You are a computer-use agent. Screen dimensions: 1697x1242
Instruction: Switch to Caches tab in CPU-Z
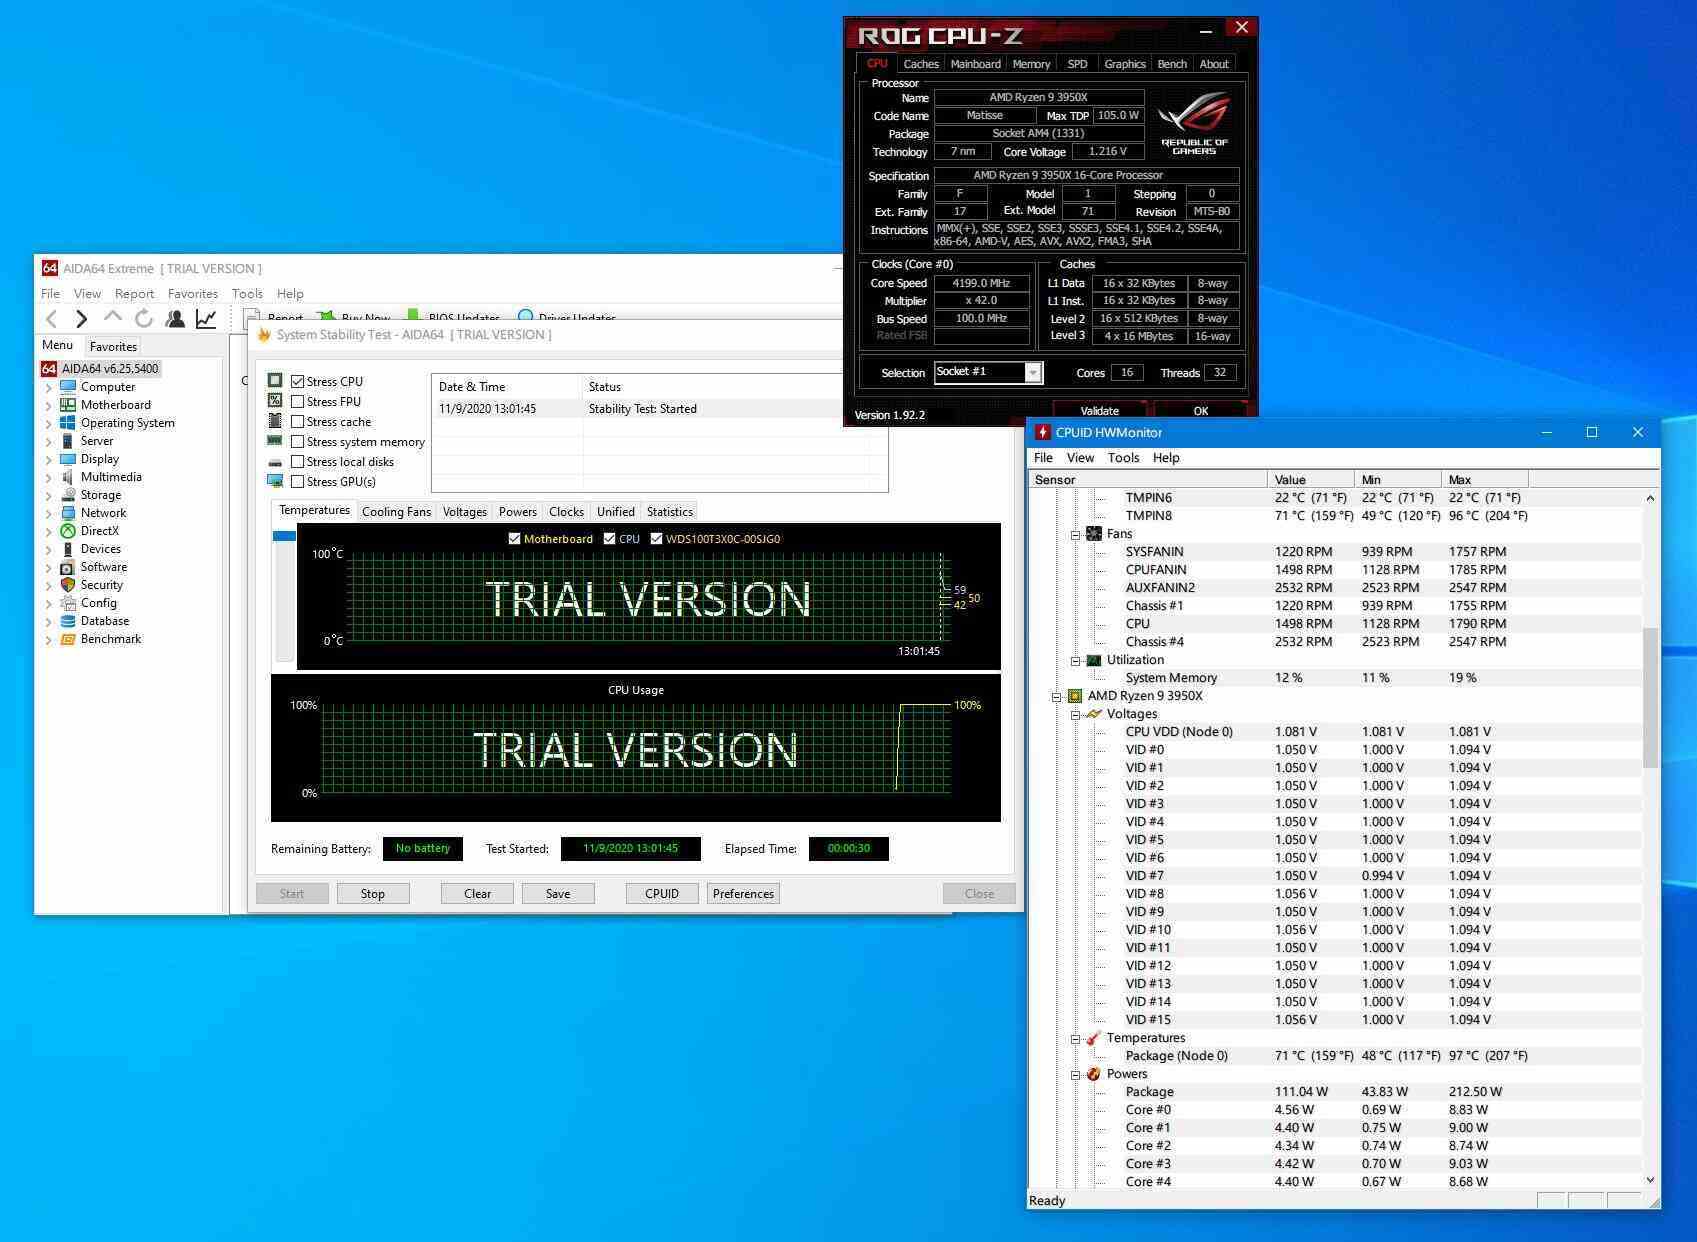[x=921, y=64]
